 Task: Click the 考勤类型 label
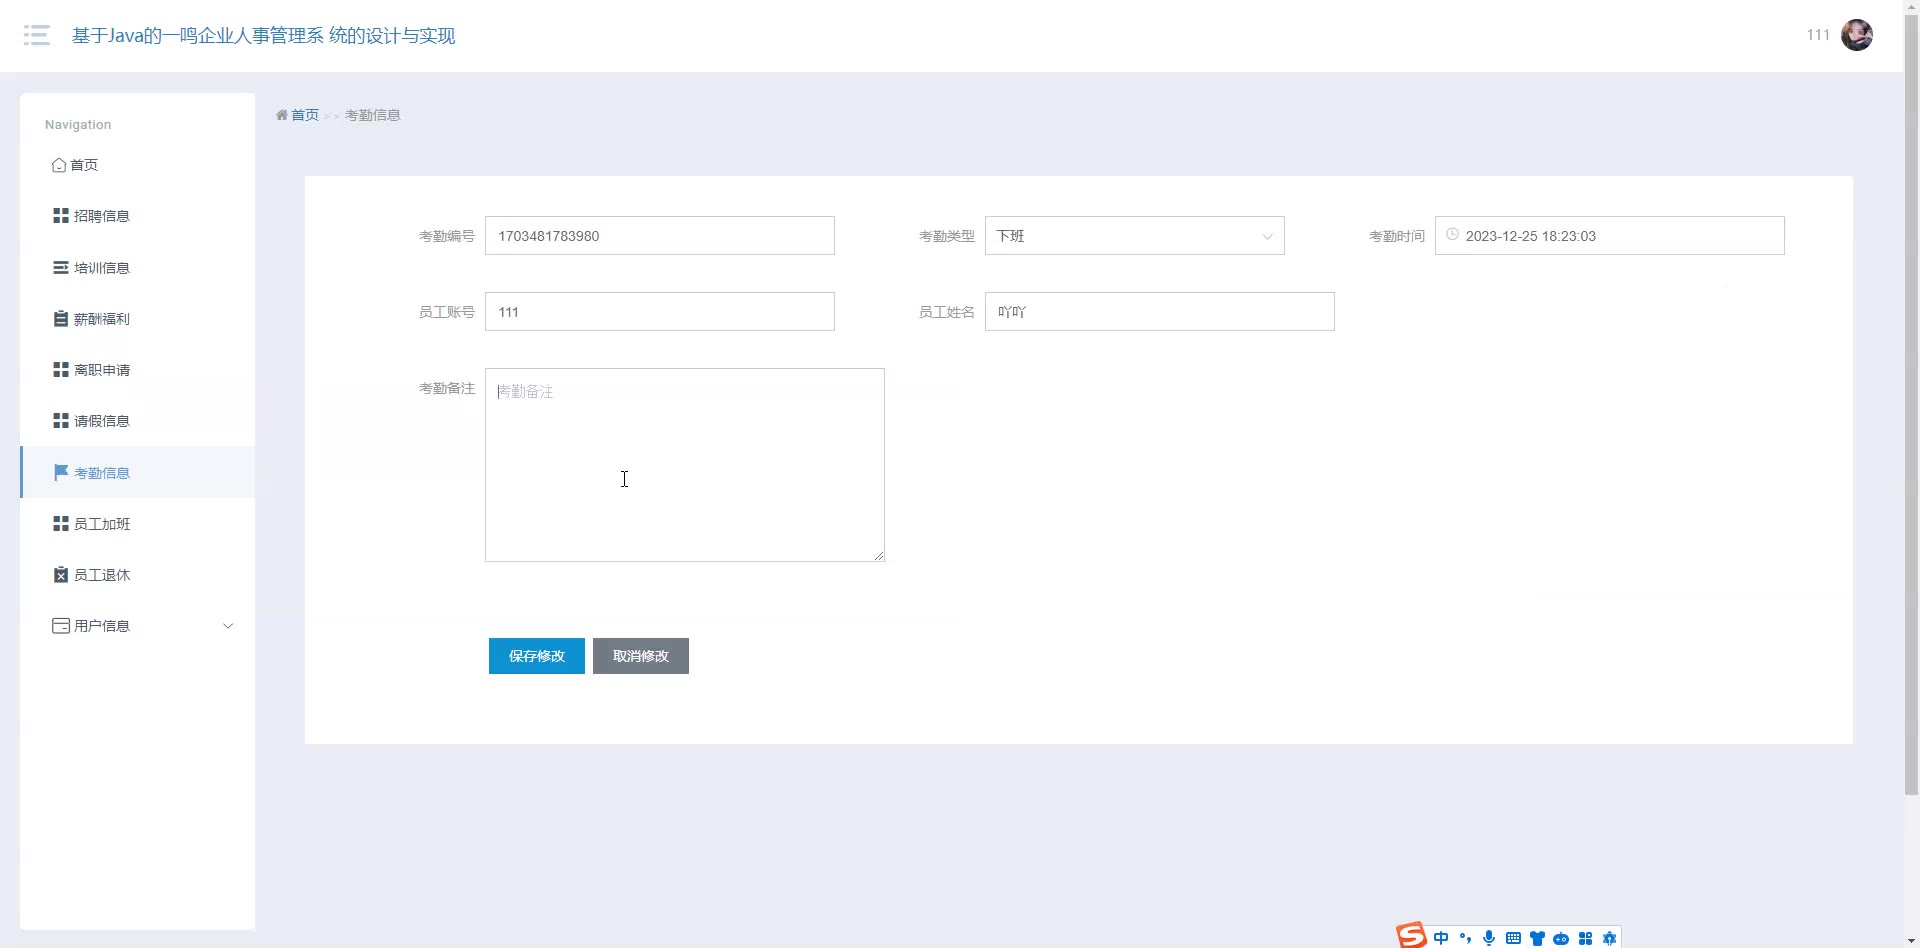pos(946,236)
